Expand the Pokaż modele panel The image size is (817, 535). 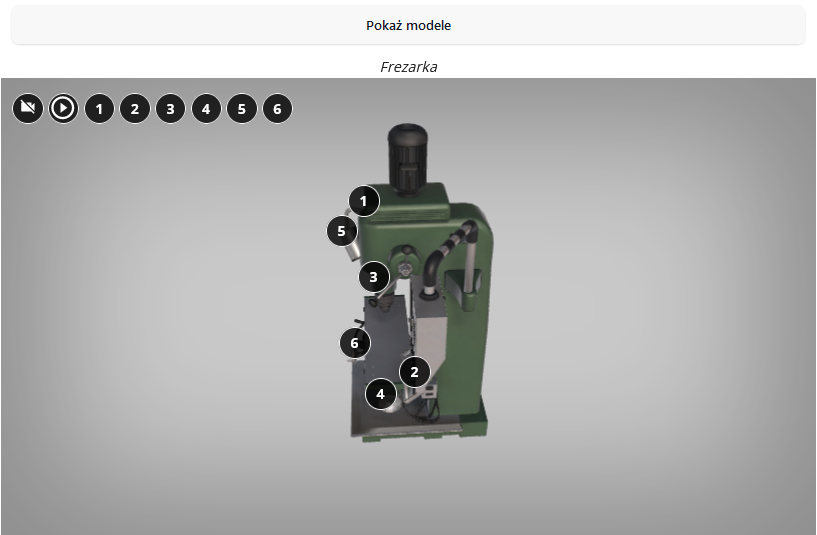click(x=408, y=25)
